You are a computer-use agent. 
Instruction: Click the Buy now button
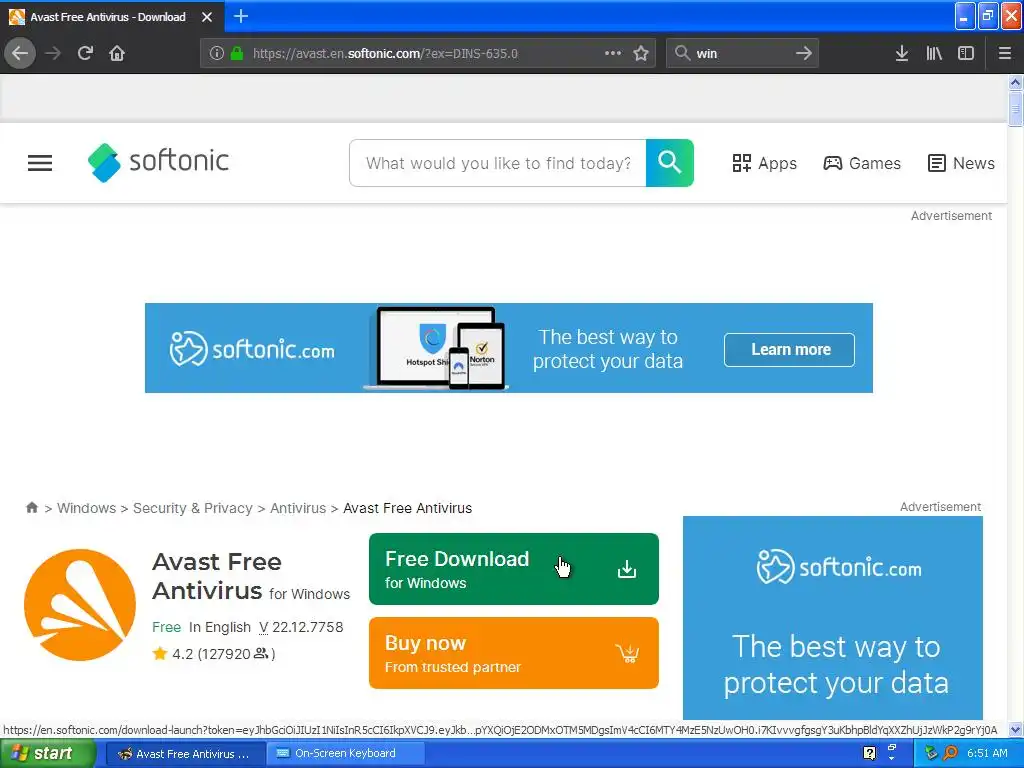click(514, 653)
